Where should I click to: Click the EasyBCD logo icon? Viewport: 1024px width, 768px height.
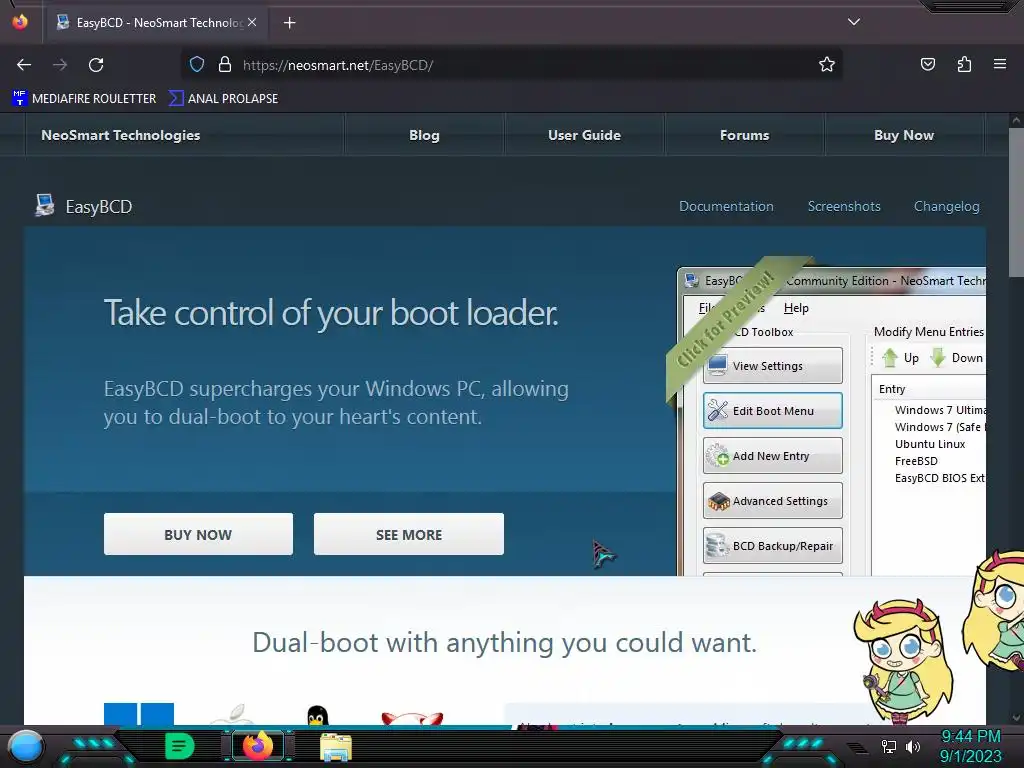[44, 206]
